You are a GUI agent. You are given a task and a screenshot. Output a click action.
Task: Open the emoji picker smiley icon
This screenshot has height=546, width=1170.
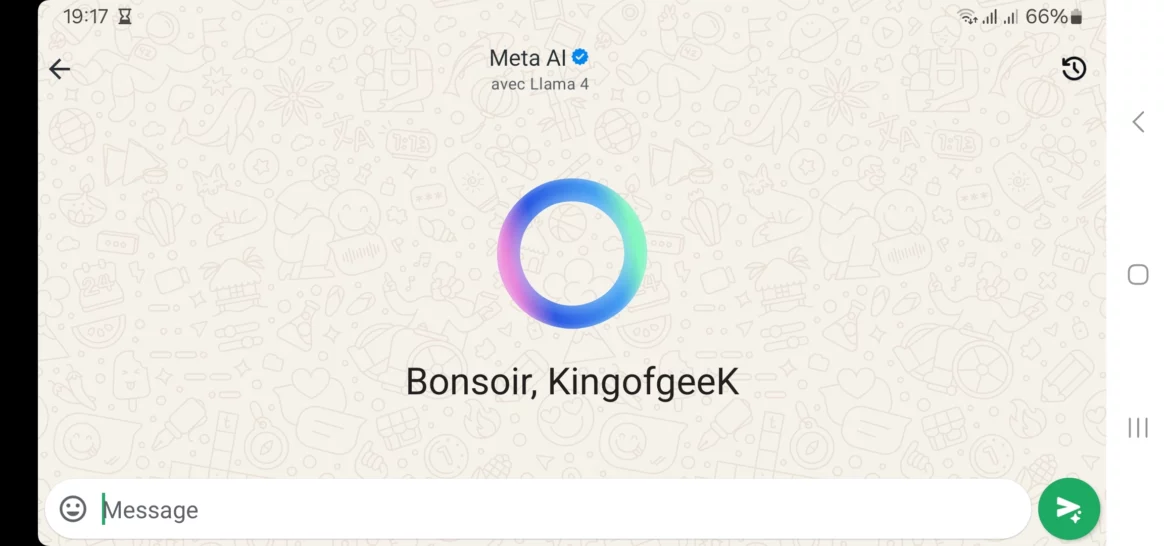[73, 509]
